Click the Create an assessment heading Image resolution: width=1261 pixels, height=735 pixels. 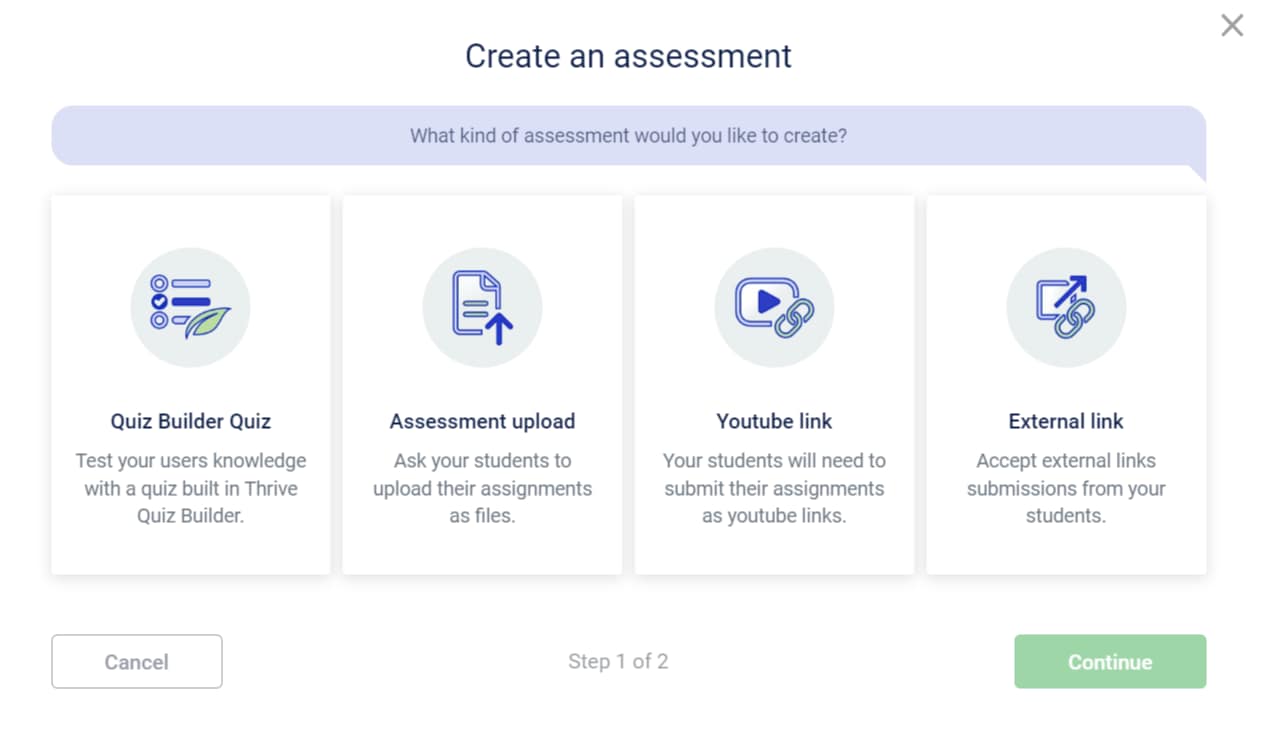coord(627,56)
